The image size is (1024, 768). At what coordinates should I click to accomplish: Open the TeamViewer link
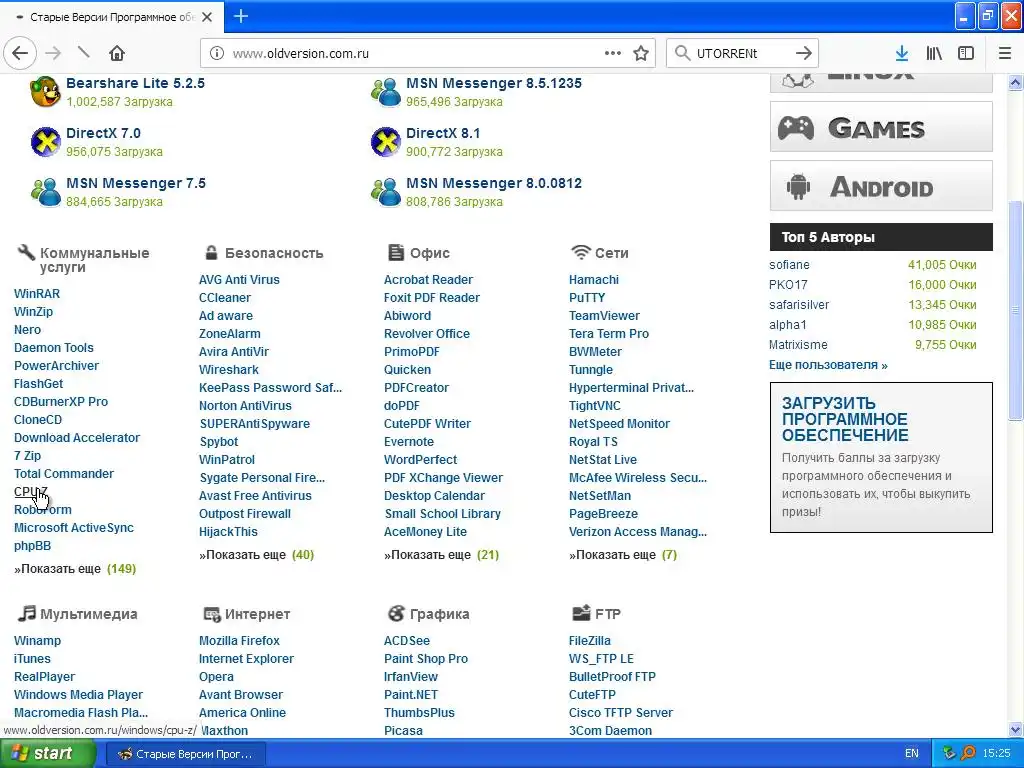(x=604, y=315)
